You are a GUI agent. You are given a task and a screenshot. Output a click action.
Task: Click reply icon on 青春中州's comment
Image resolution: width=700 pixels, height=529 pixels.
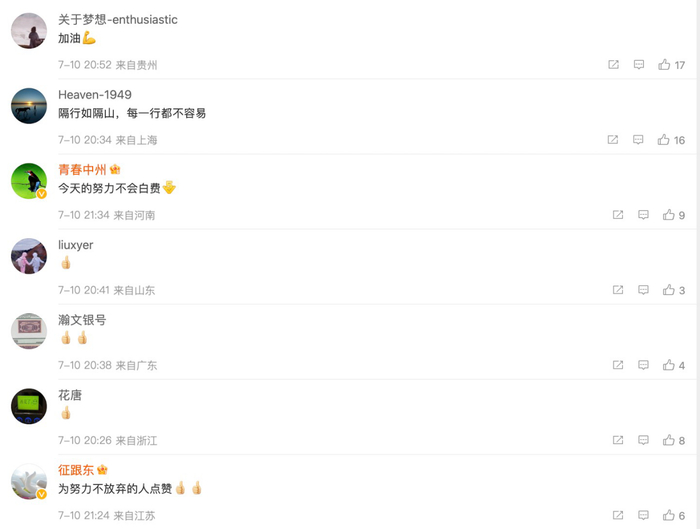click(x=643, y=215)
